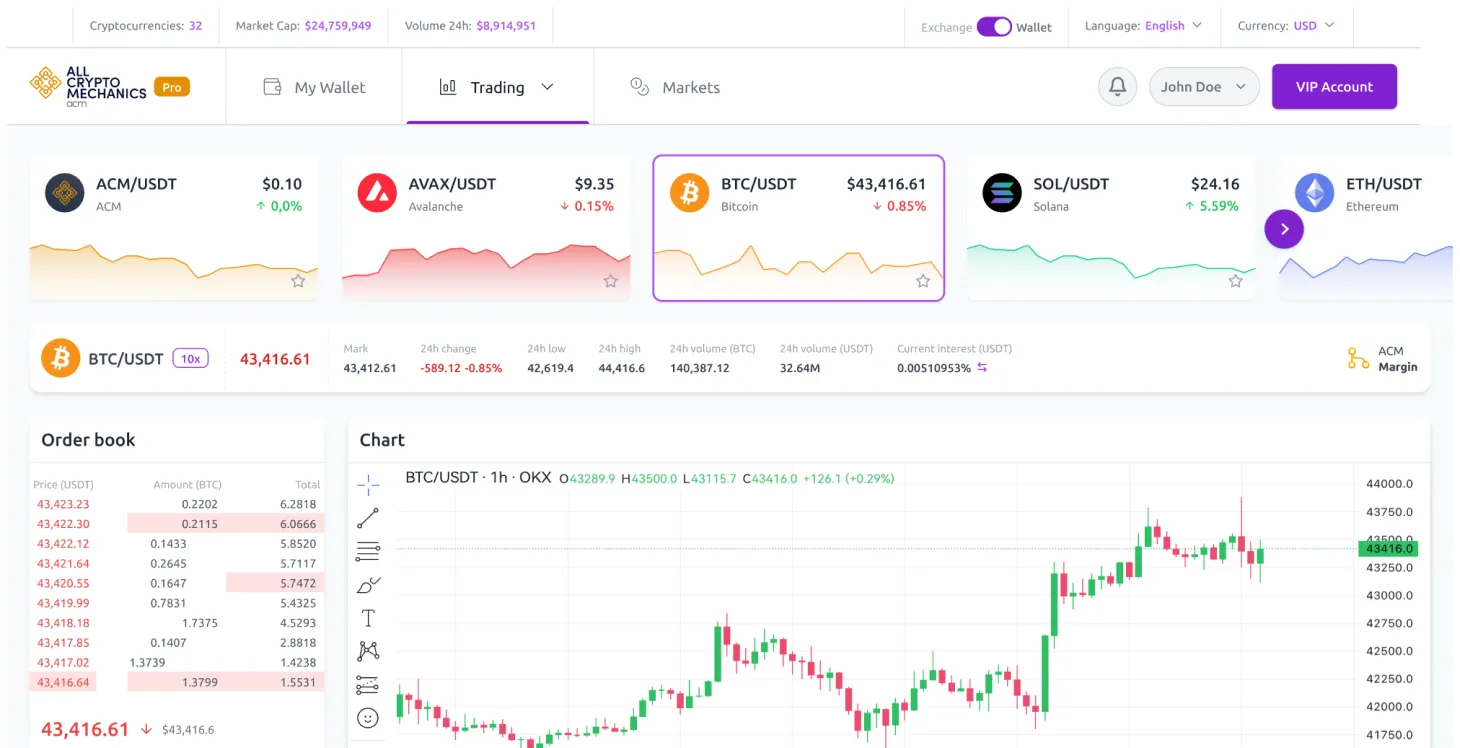Image resolution: width=1460 pixels, height=748 pixels.
Task: Click the VIP Account button
Action: tap(1334, 87)
